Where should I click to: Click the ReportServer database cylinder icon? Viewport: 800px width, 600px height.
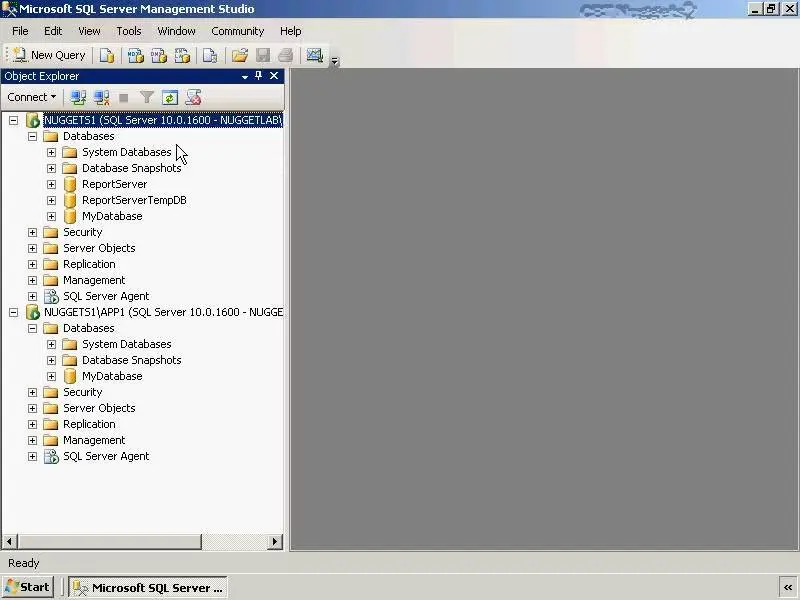pyautogui.click(x=70, y=184)
